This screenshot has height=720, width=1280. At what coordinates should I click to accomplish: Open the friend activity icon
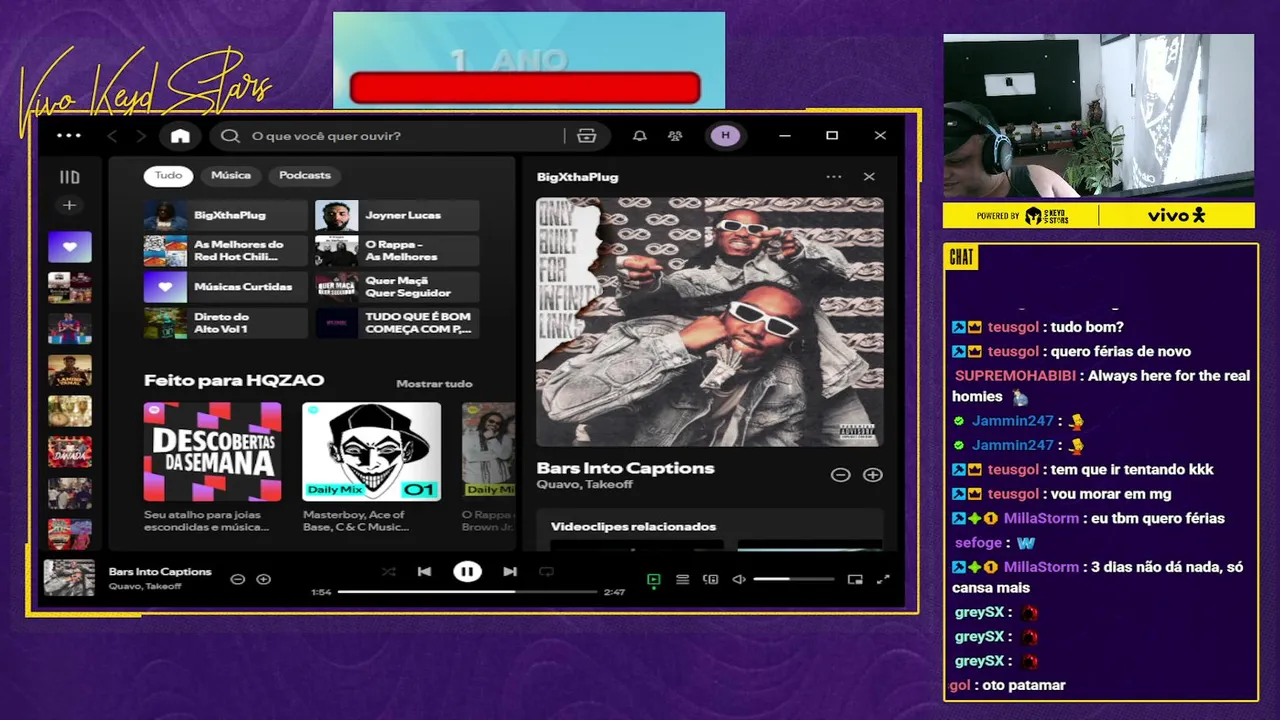pyautogui.click(x=675, y=136)
